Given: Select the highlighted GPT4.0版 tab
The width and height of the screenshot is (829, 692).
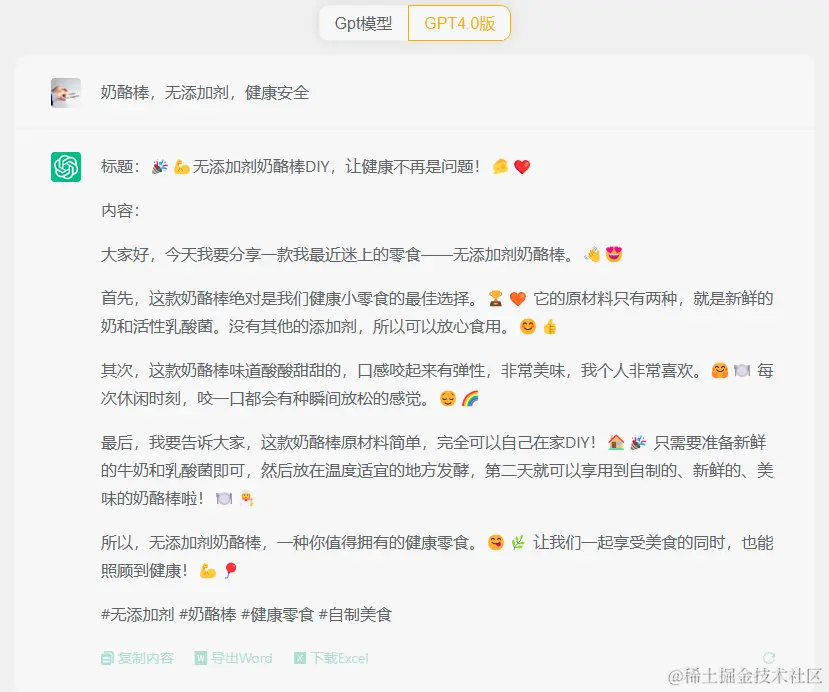Looking at the screenshot, I should 459,22.
